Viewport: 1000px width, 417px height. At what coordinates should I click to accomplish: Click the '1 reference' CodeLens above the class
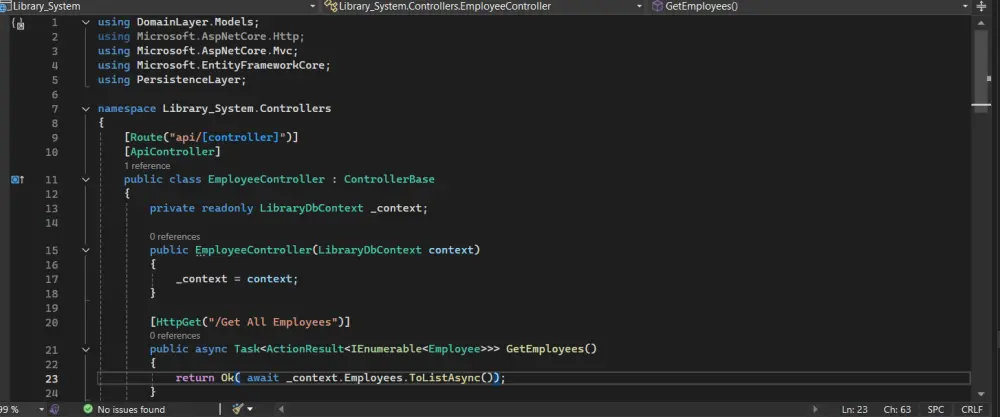(147, 166)
